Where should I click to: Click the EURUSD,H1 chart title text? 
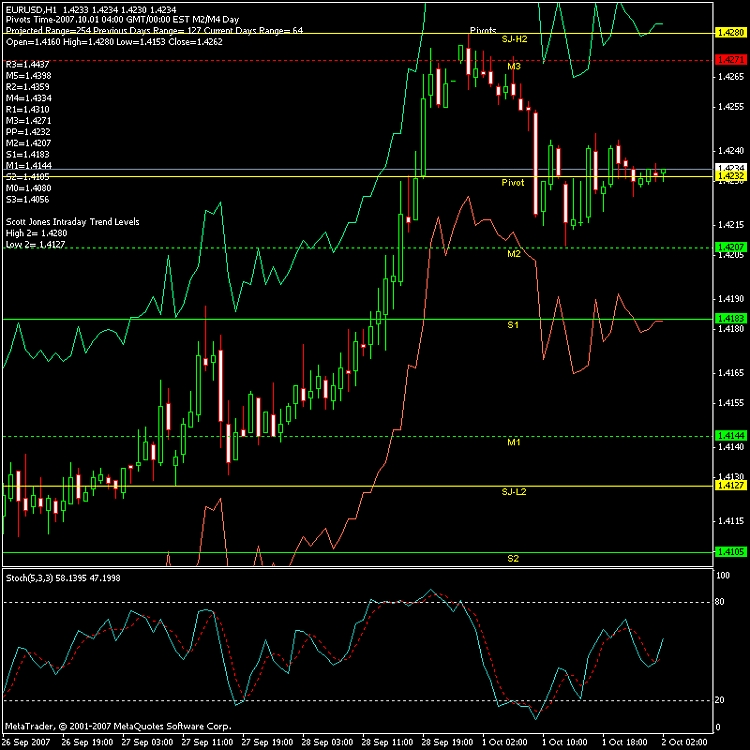[32, 8]
